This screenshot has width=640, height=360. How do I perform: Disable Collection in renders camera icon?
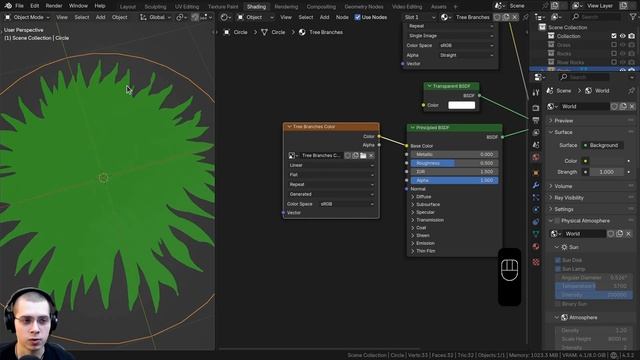pos(631,36)
